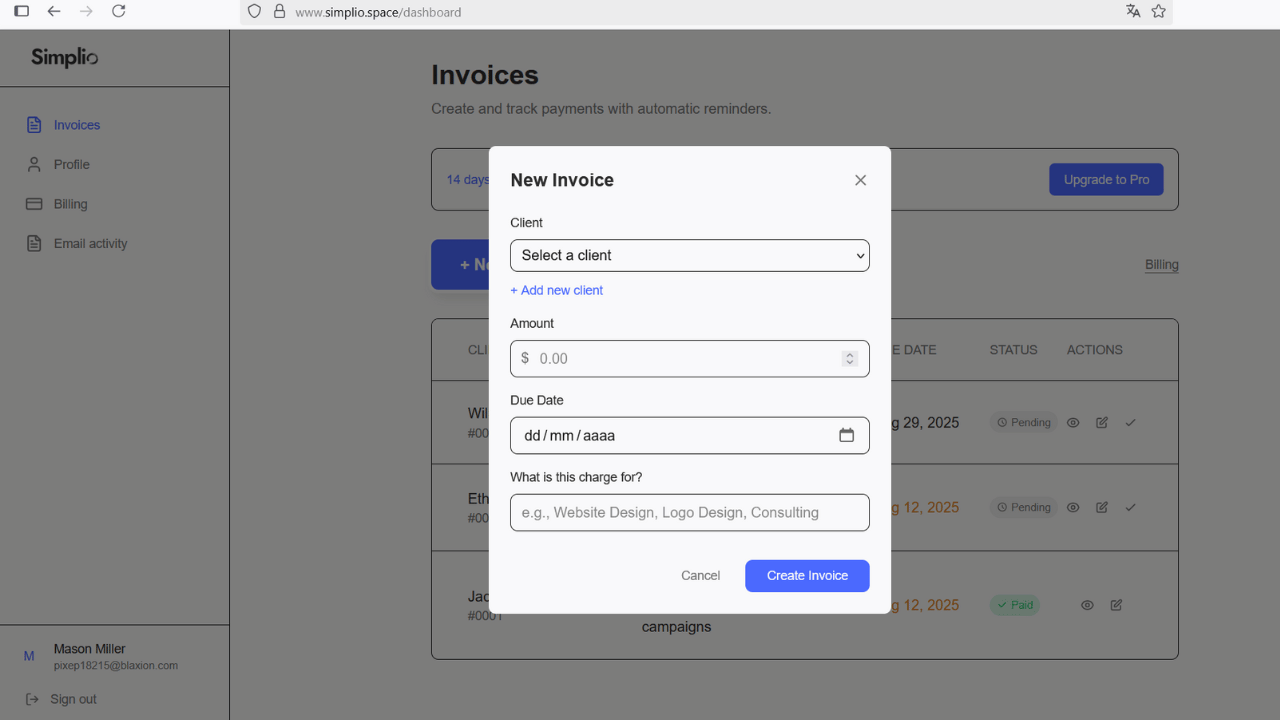Click the Pending status badge on Ethan's invoice
1280x720 pixels.
(x=1023, y=507)
